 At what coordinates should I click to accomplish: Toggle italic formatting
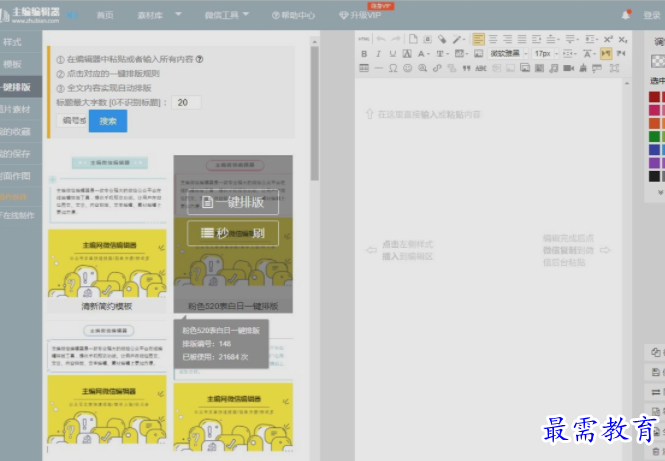(x=378, y=53)
